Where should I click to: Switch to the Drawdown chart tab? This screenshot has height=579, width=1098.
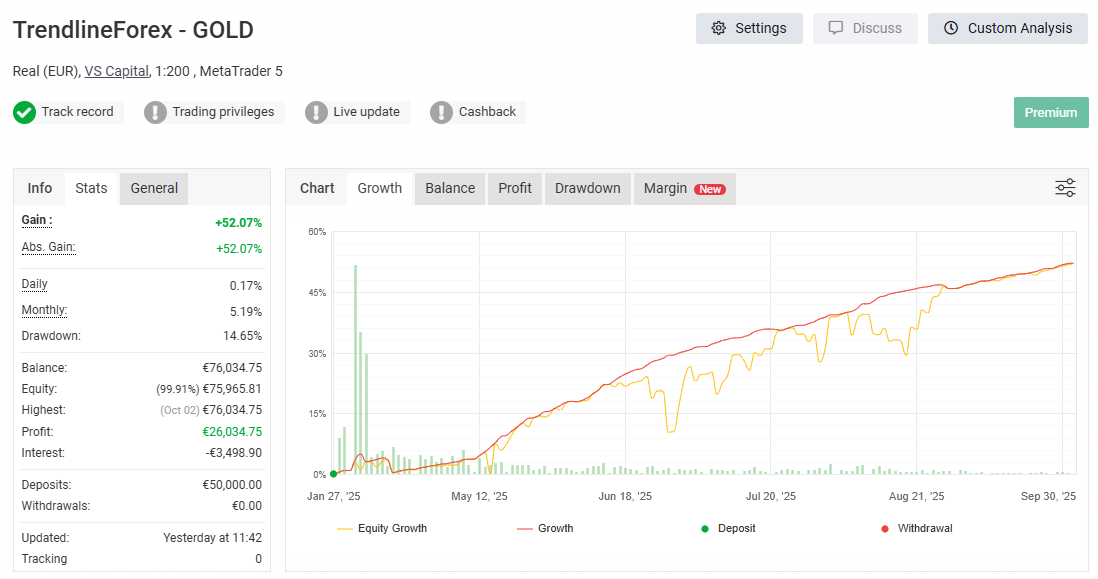[x=587, y=188]
